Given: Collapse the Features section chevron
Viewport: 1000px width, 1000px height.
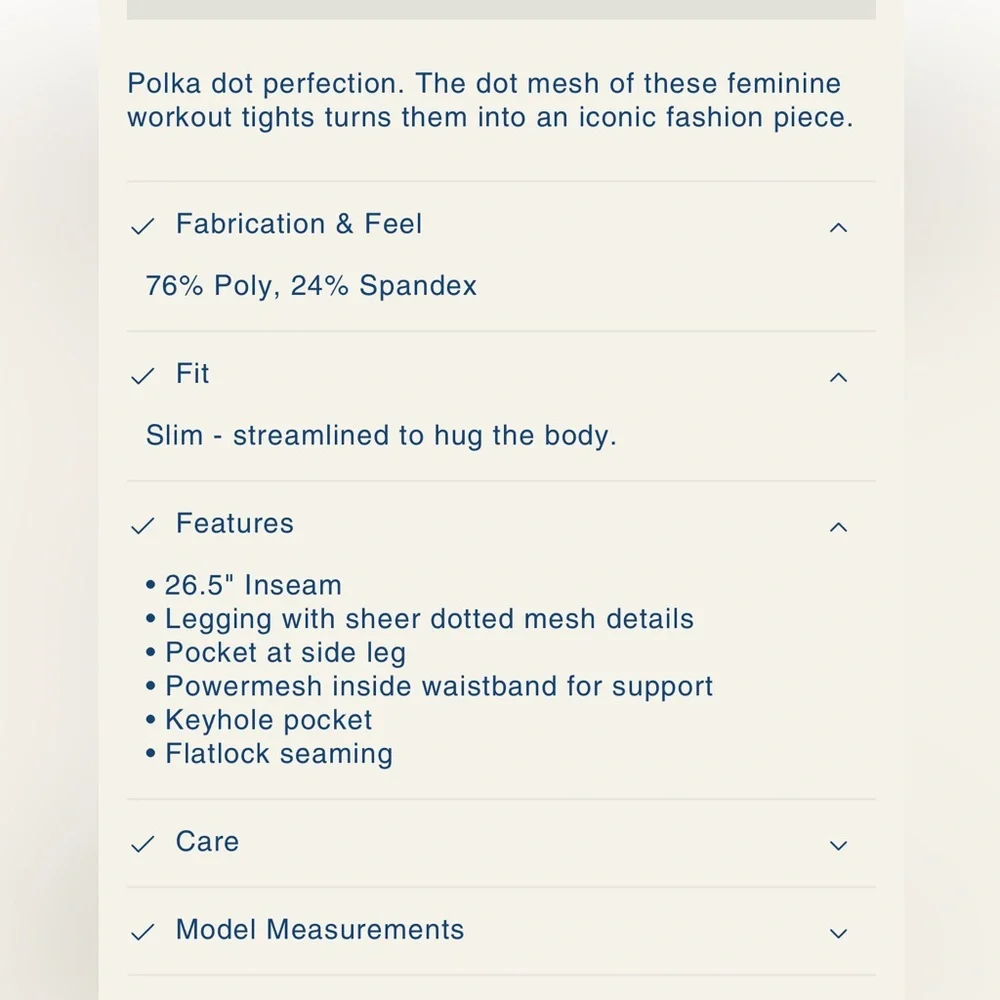Looking at the screenshot, I should coord(838,527).
